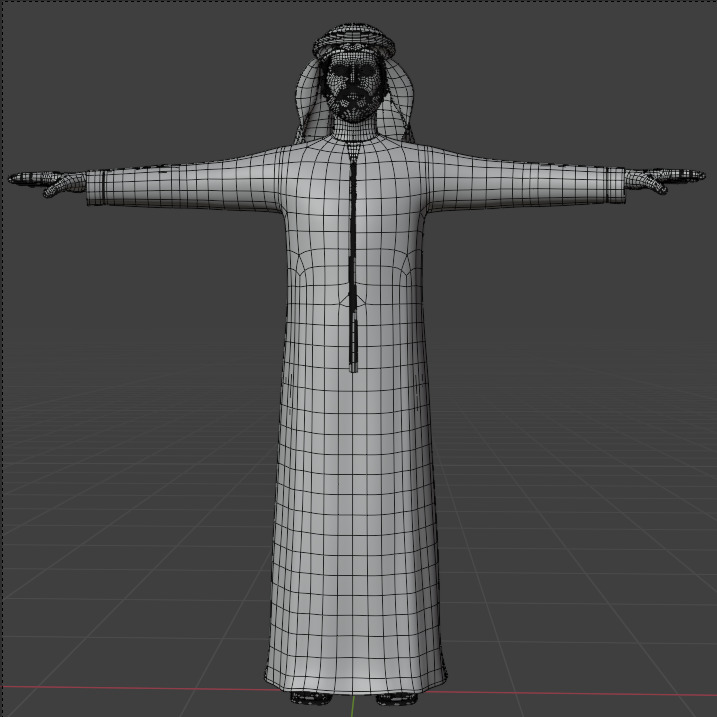This screenshot has width=717, height=717.
Task: Select the character's bearded face mesh
Action: (353, 86)
